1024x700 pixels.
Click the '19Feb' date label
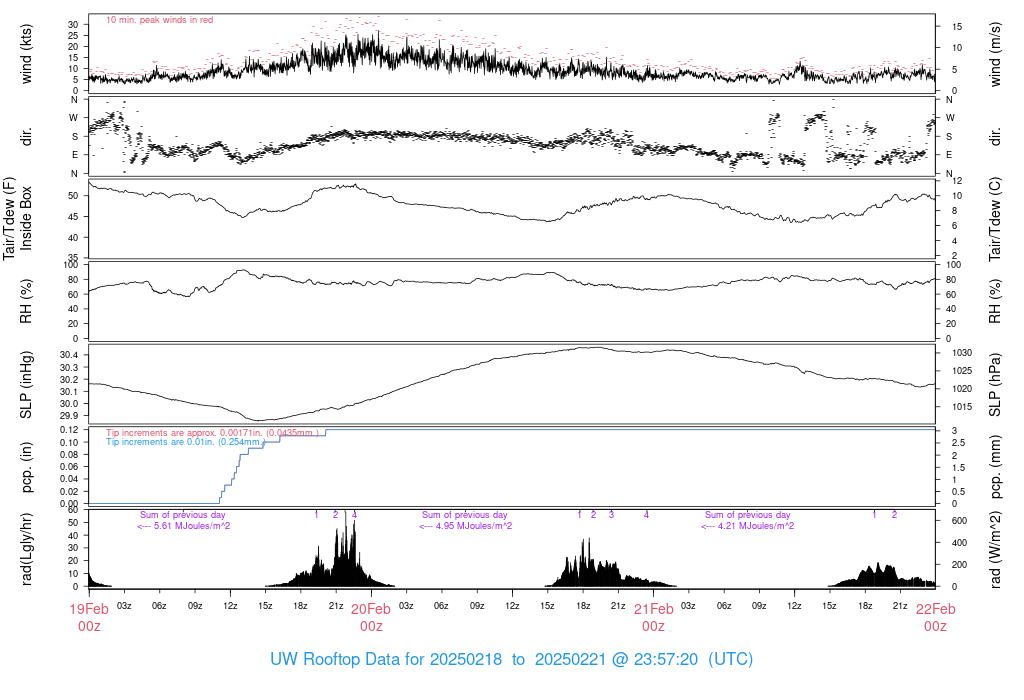[89, 609]
